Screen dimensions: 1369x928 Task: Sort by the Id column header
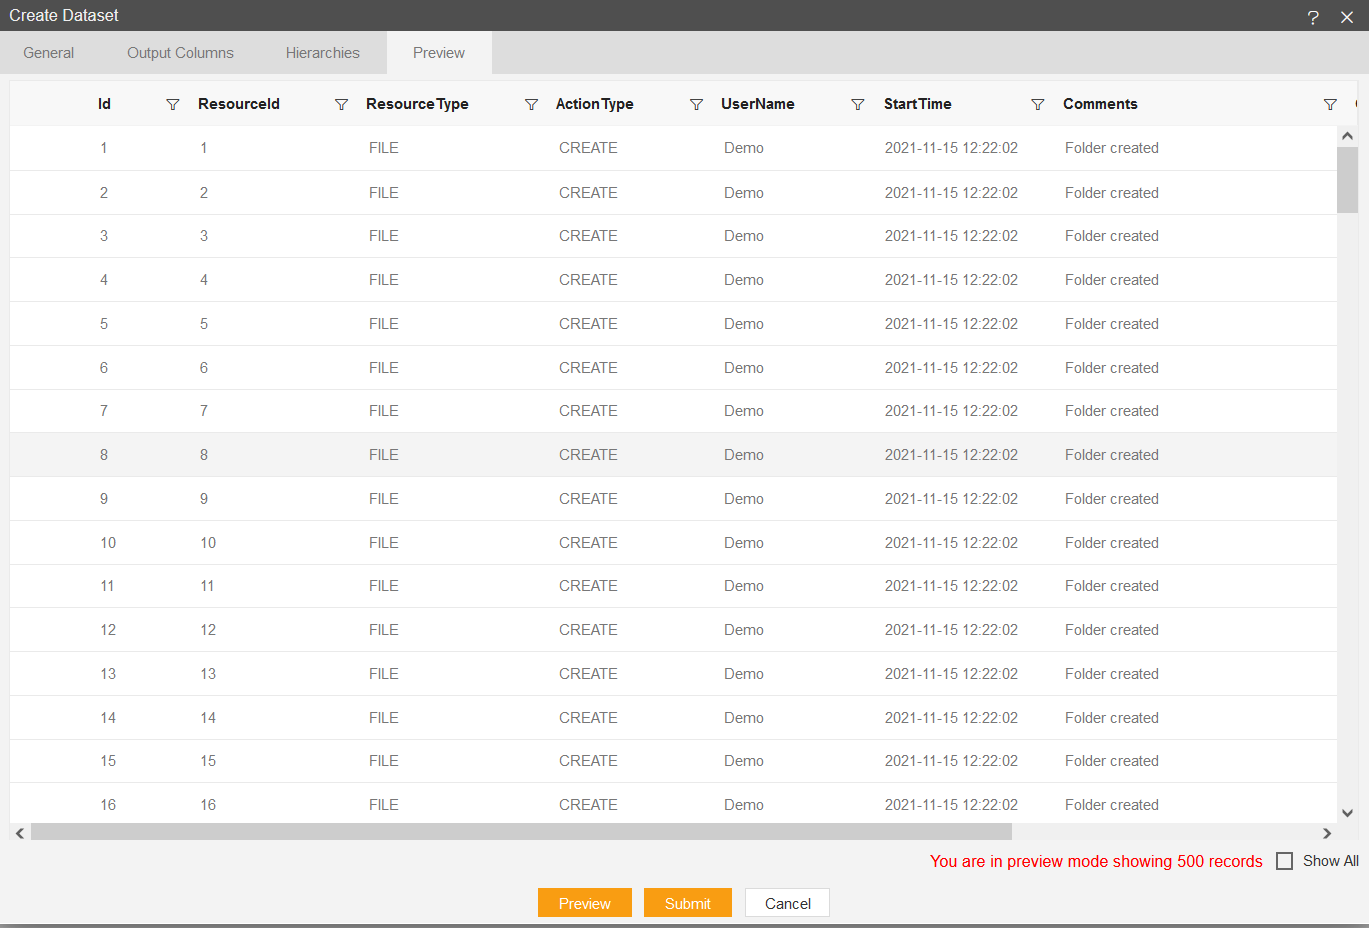[104, 104]
